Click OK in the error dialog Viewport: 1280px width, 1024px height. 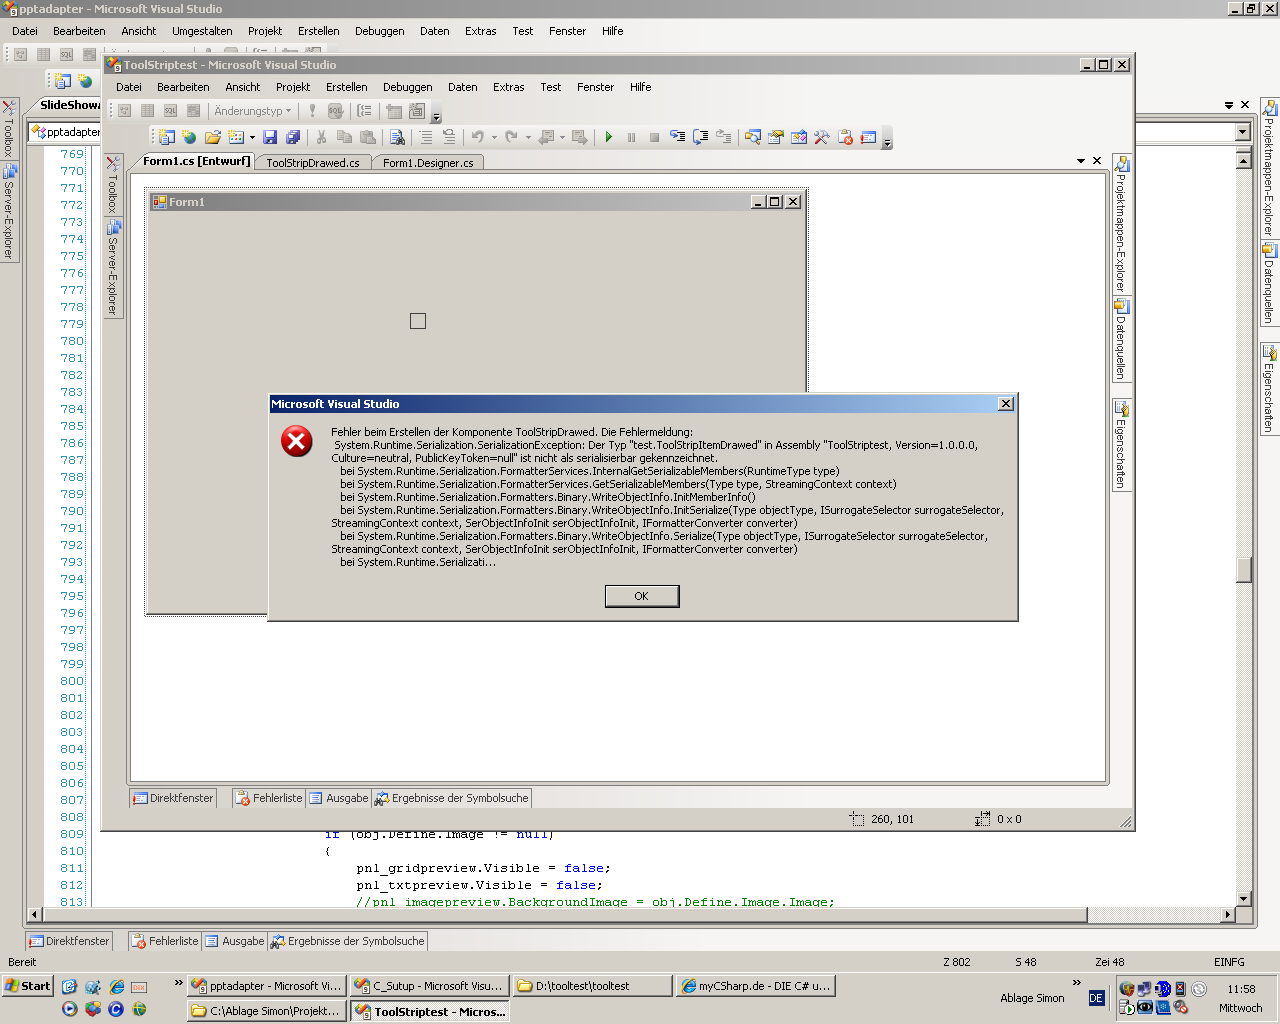point(642,596)
